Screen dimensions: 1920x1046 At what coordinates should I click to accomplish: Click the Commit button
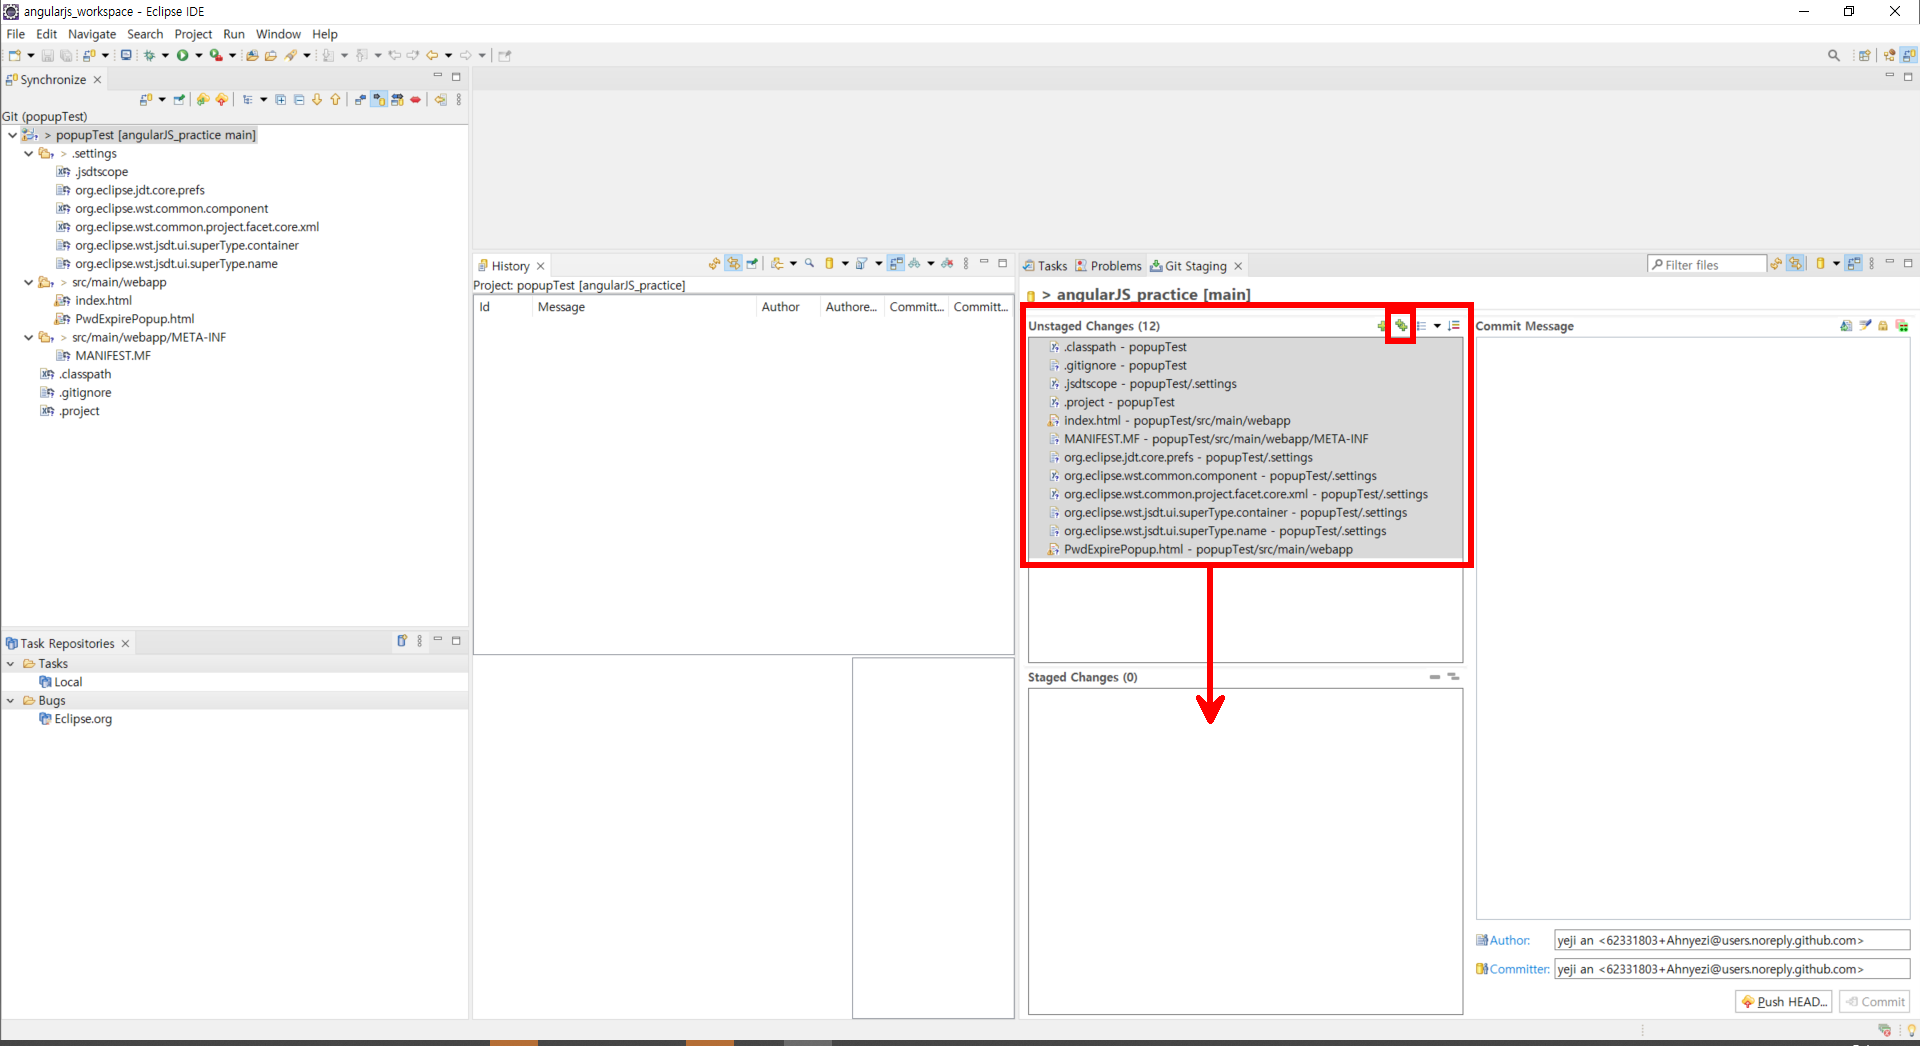(1875, 1002)
